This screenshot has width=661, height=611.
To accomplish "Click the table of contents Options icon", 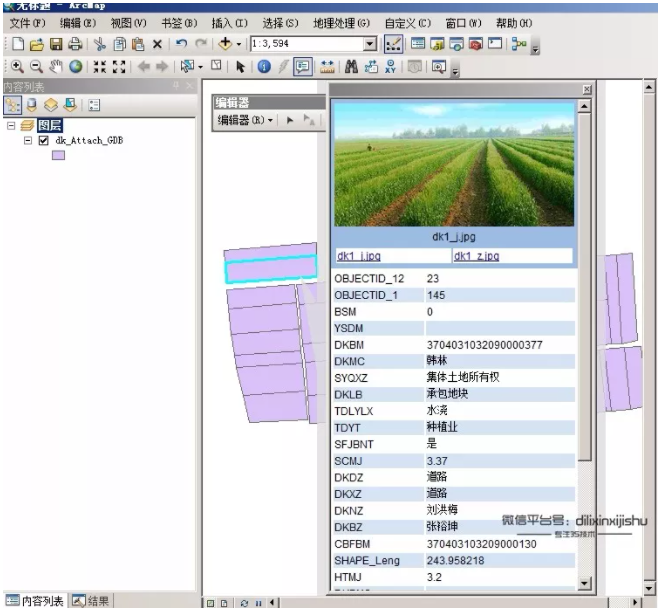I will click(94, 105).
